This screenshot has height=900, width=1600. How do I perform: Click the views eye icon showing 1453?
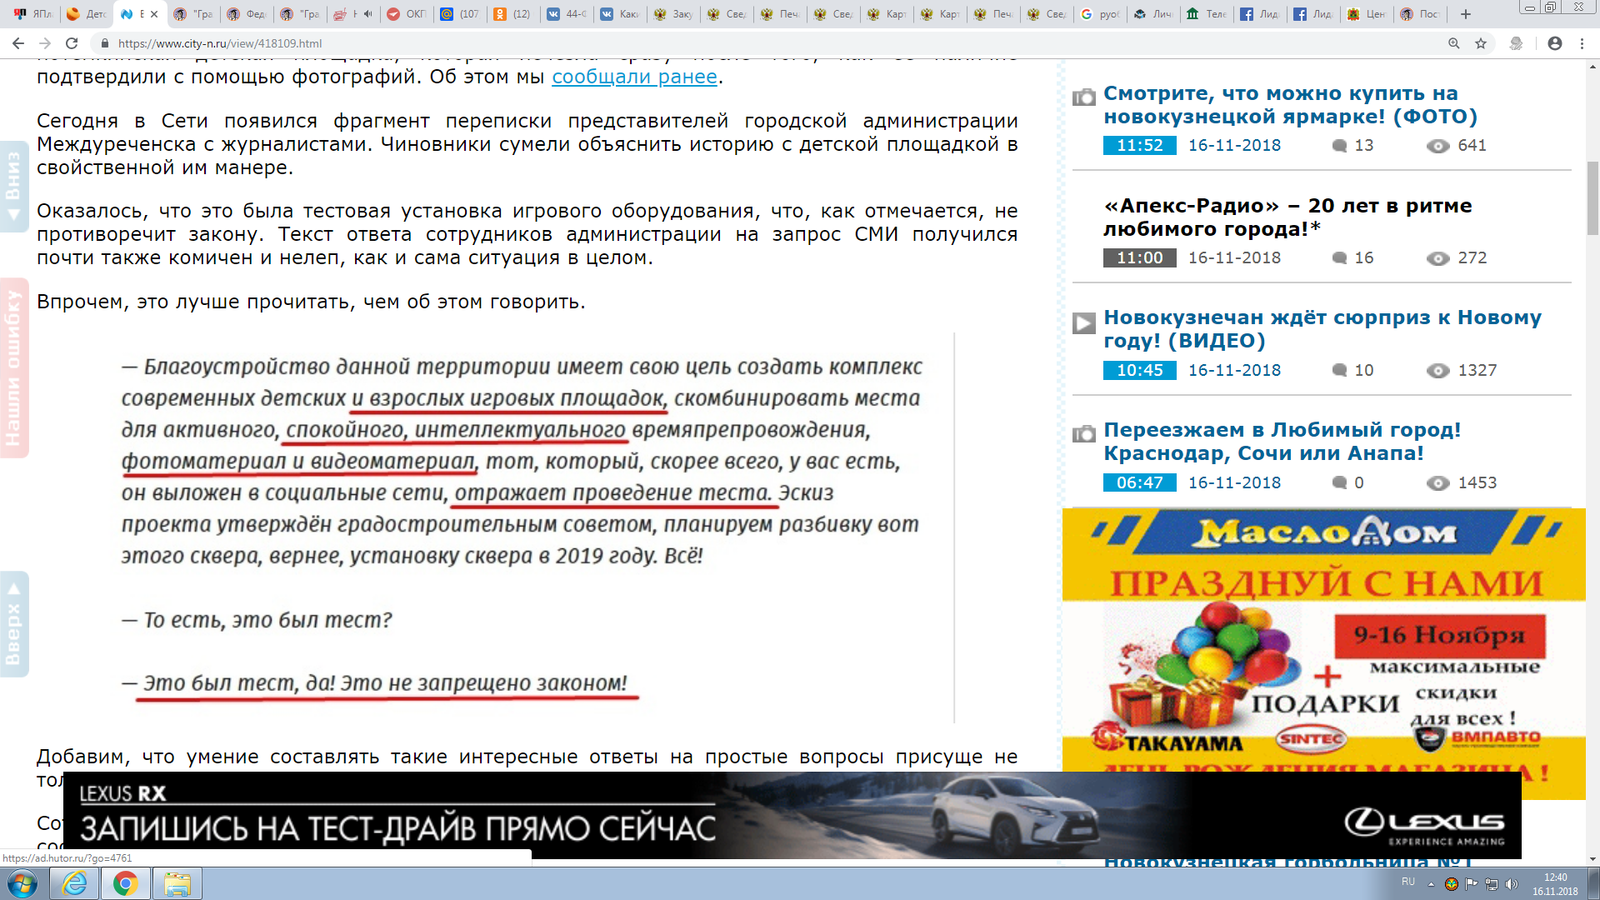(1437, 483)
